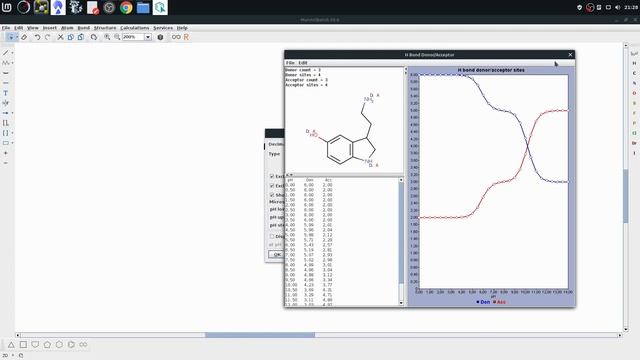Open the zoom percentage dropdown
This screenshot has width=640, height=360.
point(148,37)
